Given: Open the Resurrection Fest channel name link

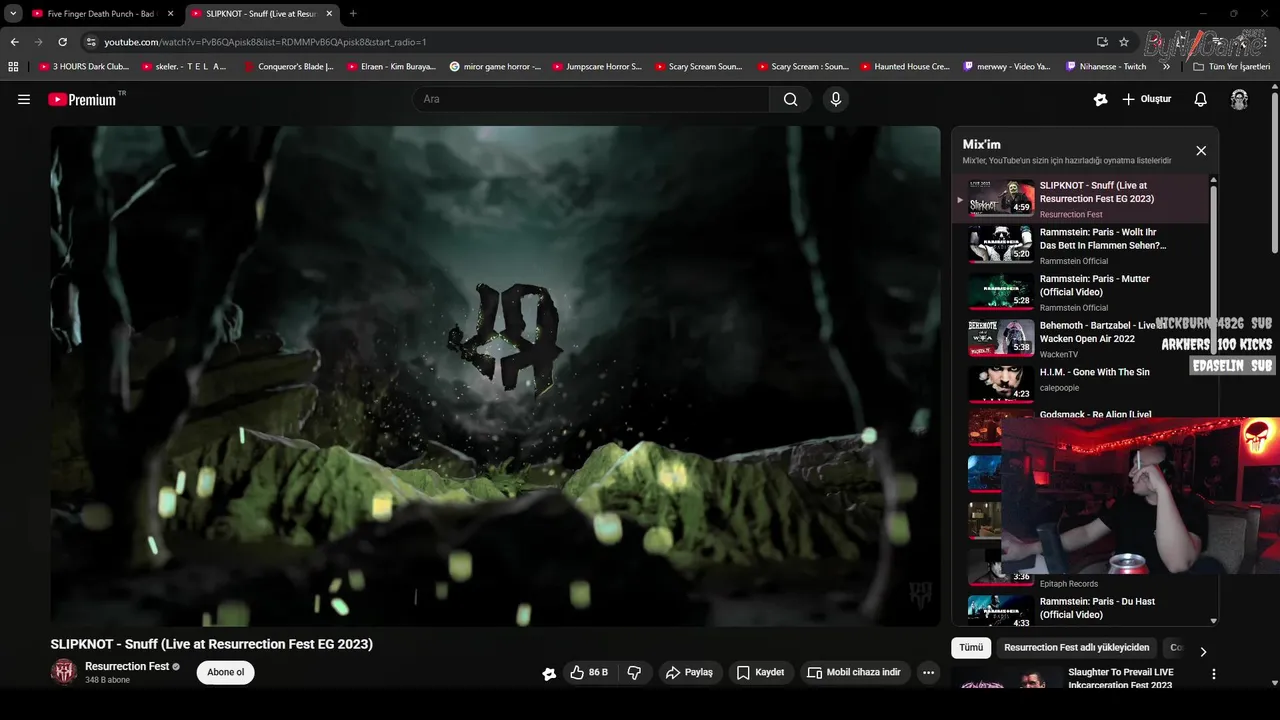Looking at the screenshot, I should (x=127, y=666).
